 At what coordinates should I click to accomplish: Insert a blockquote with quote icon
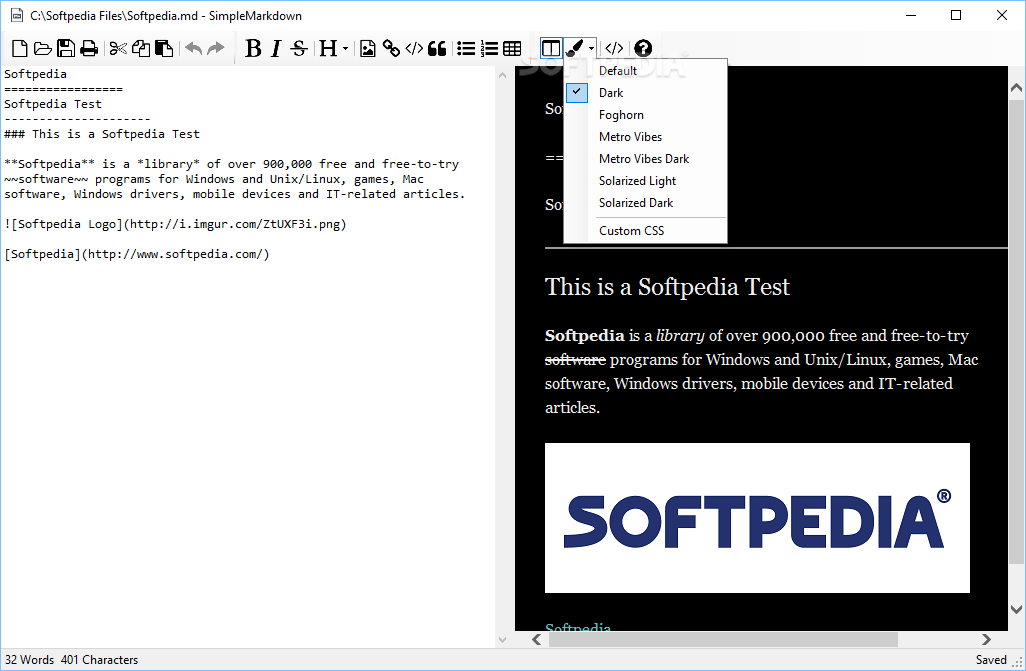coord(437,48)
